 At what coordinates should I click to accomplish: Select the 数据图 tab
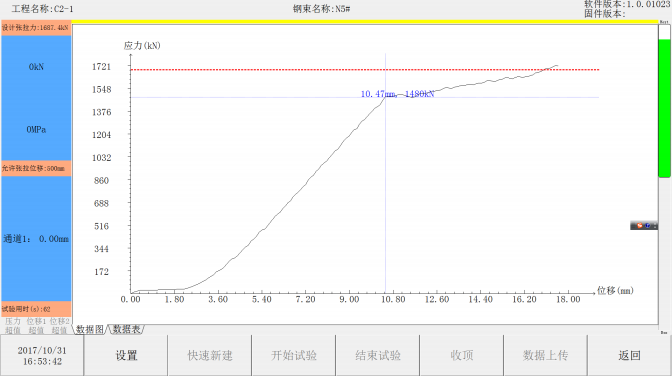[x=90, y=329]
